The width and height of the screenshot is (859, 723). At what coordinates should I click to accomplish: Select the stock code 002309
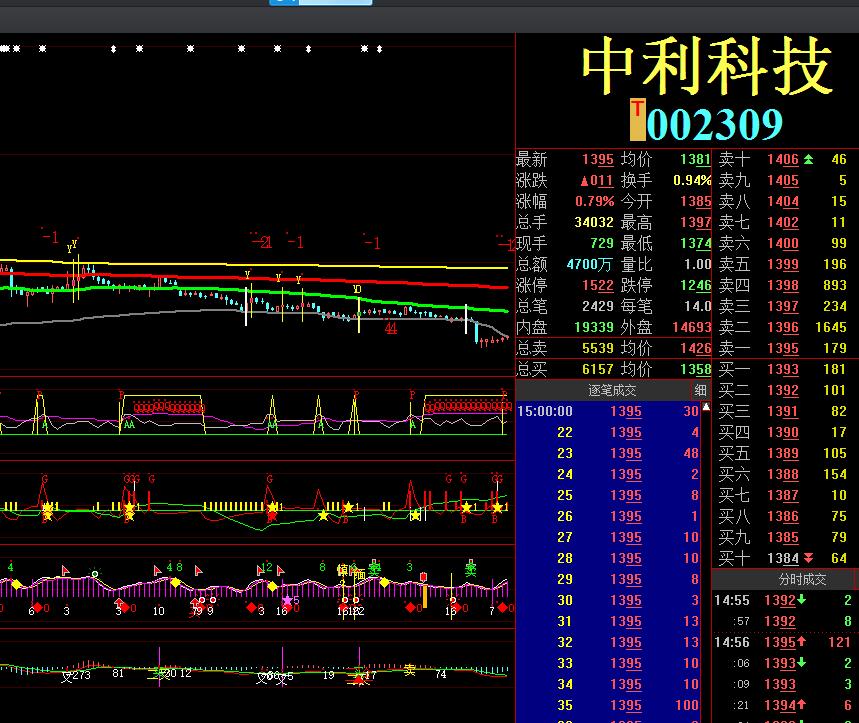click(714, 124)
